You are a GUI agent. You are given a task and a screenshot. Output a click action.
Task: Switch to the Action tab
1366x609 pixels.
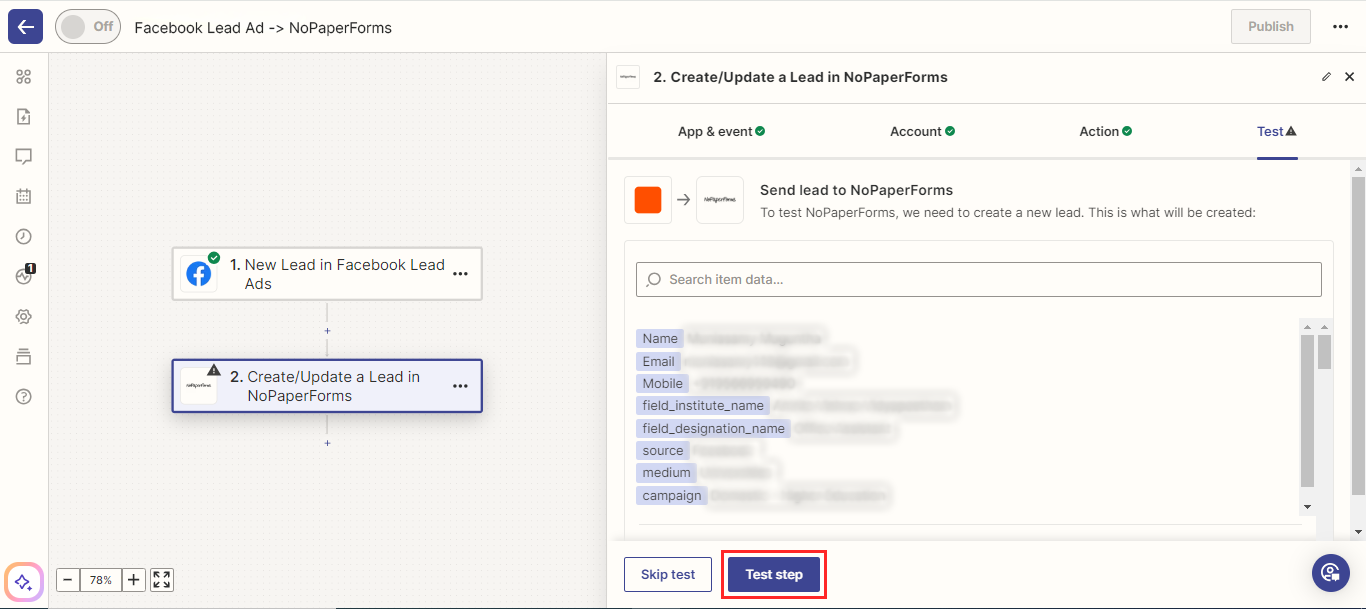[1105, 131]
